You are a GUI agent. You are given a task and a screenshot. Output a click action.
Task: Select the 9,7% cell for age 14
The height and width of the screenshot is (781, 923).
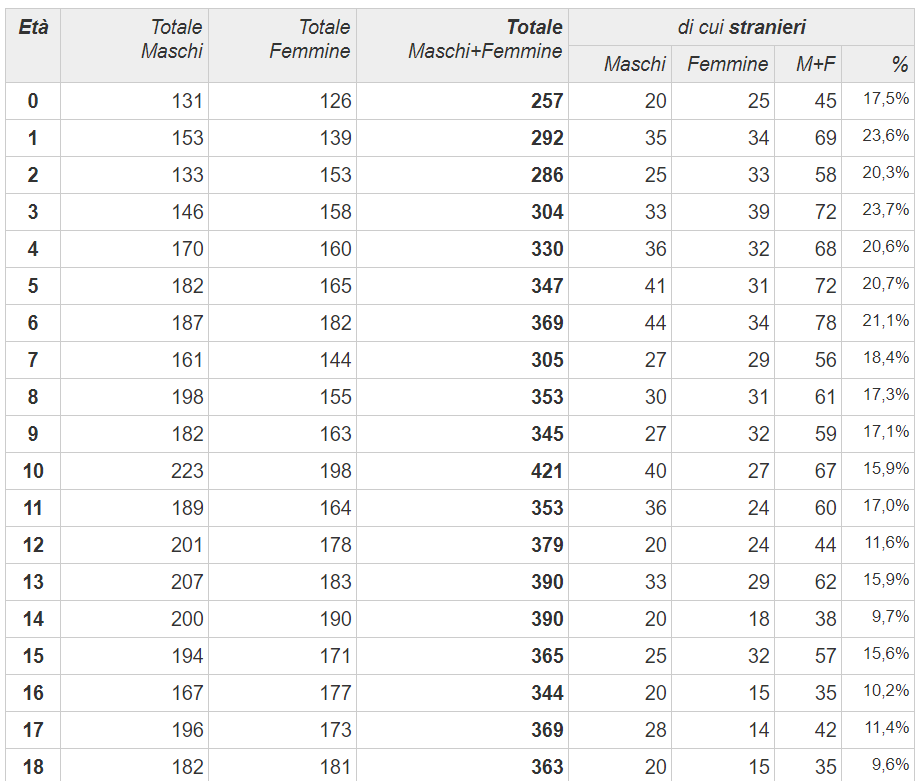pos(891,617)
